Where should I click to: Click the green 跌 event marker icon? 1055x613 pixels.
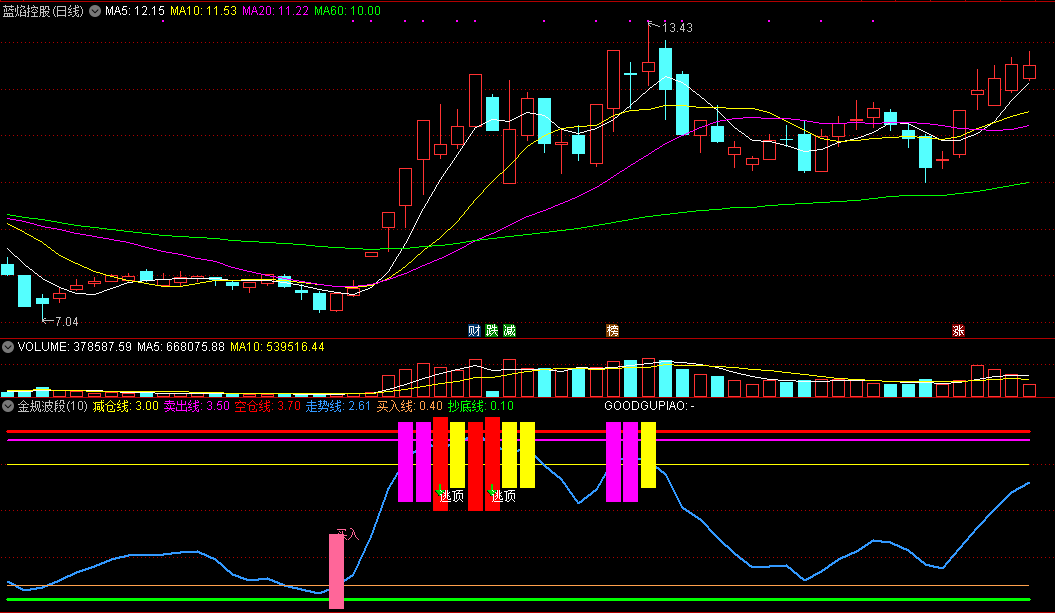click(492, 330)
